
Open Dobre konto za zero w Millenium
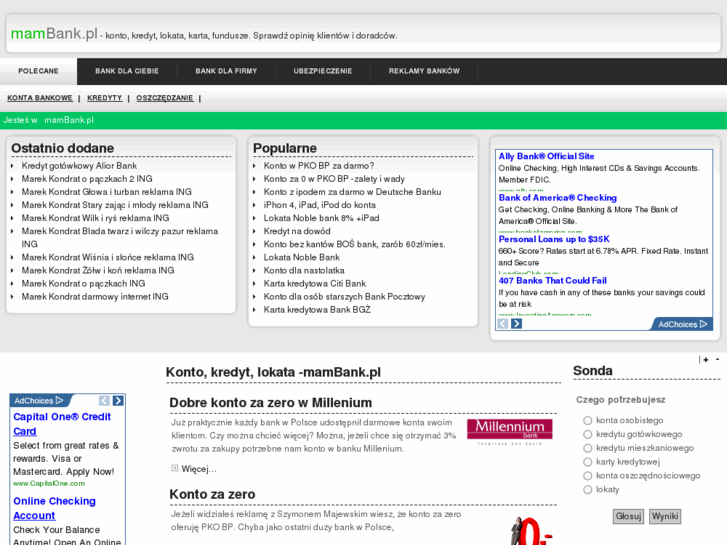point(271,403)
